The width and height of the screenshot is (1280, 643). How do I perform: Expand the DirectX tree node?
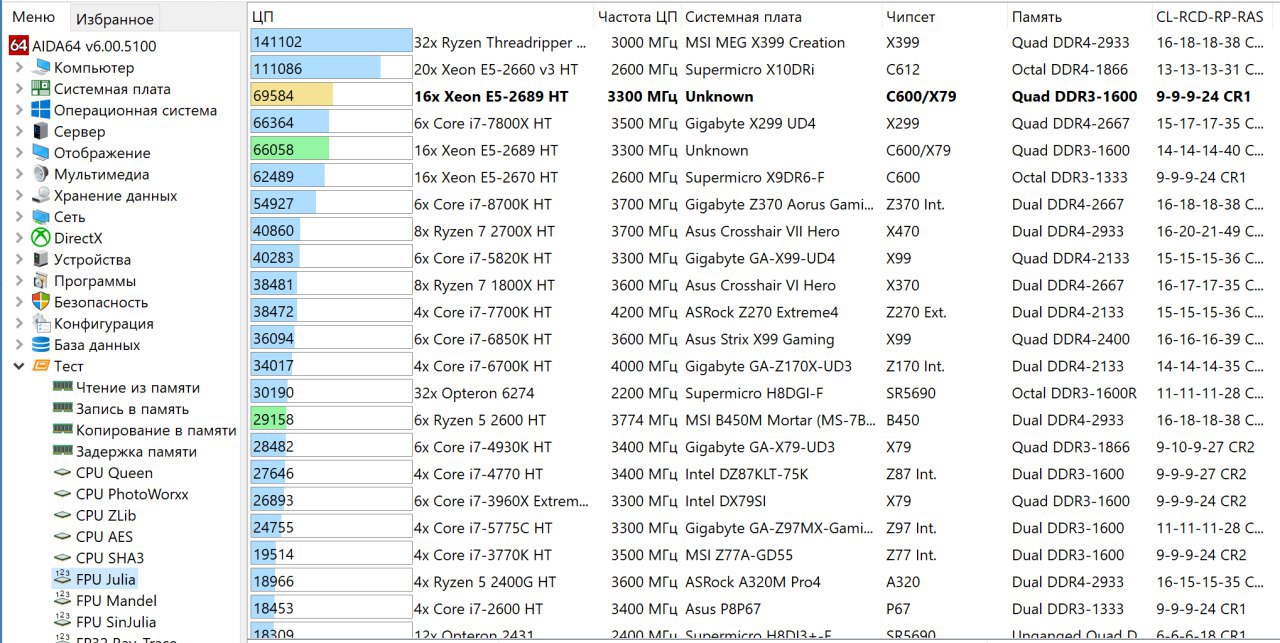[x=19, y=238]
